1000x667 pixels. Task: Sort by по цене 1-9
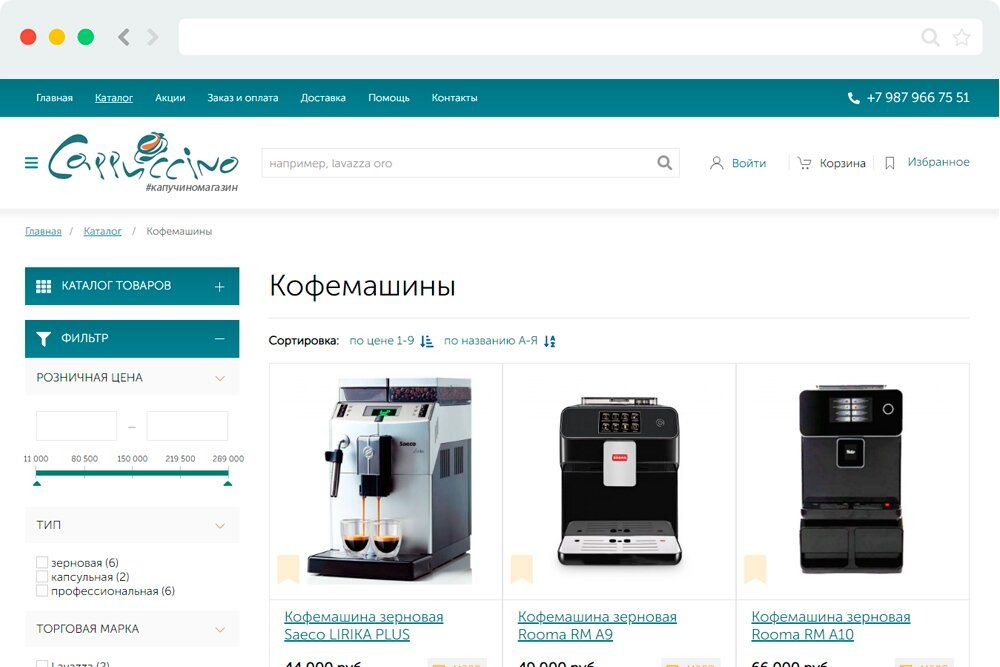pyautogui.click(x=382, y=341)
